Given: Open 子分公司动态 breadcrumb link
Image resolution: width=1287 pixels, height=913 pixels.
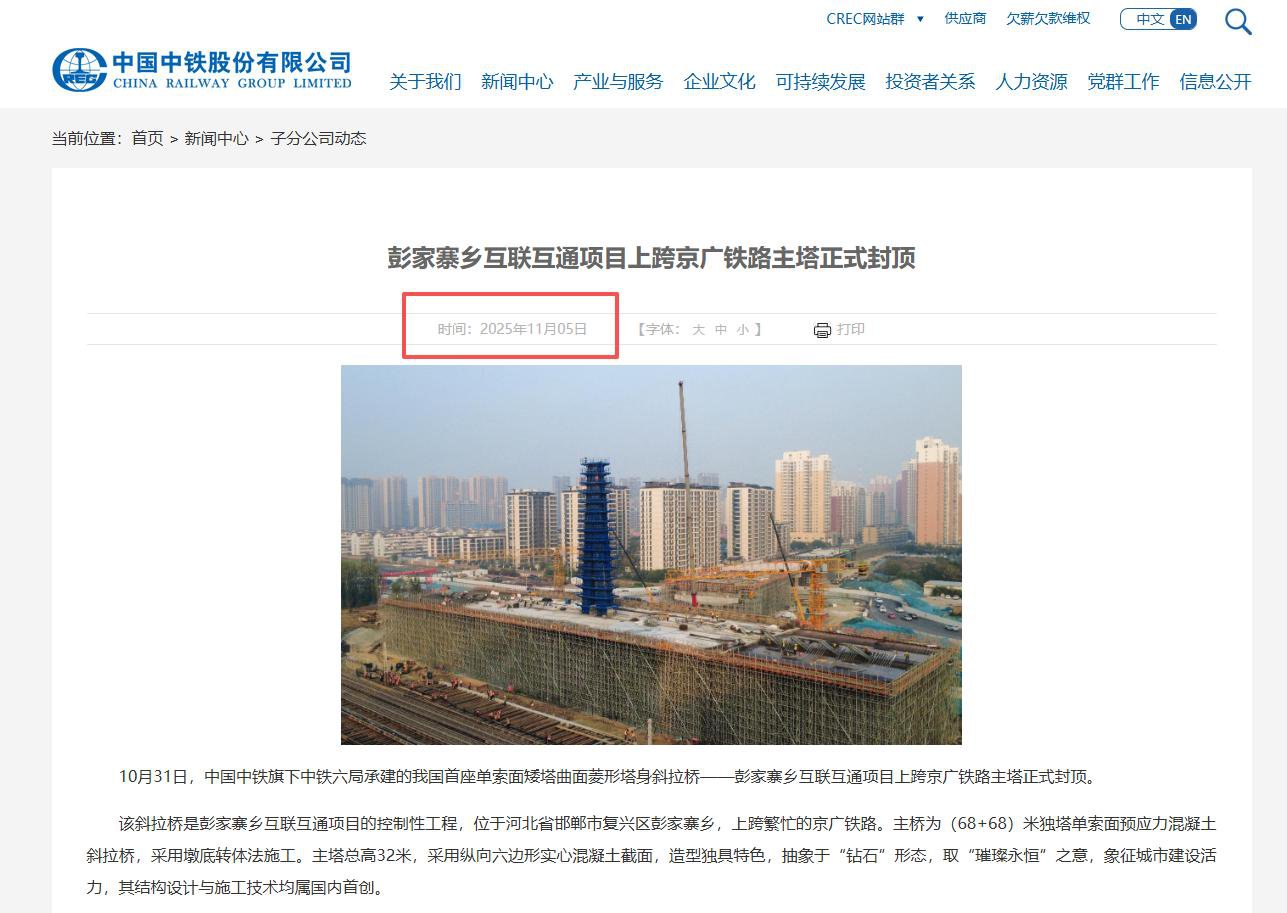Looking at the screenshot, I should (x=318, y=138).
